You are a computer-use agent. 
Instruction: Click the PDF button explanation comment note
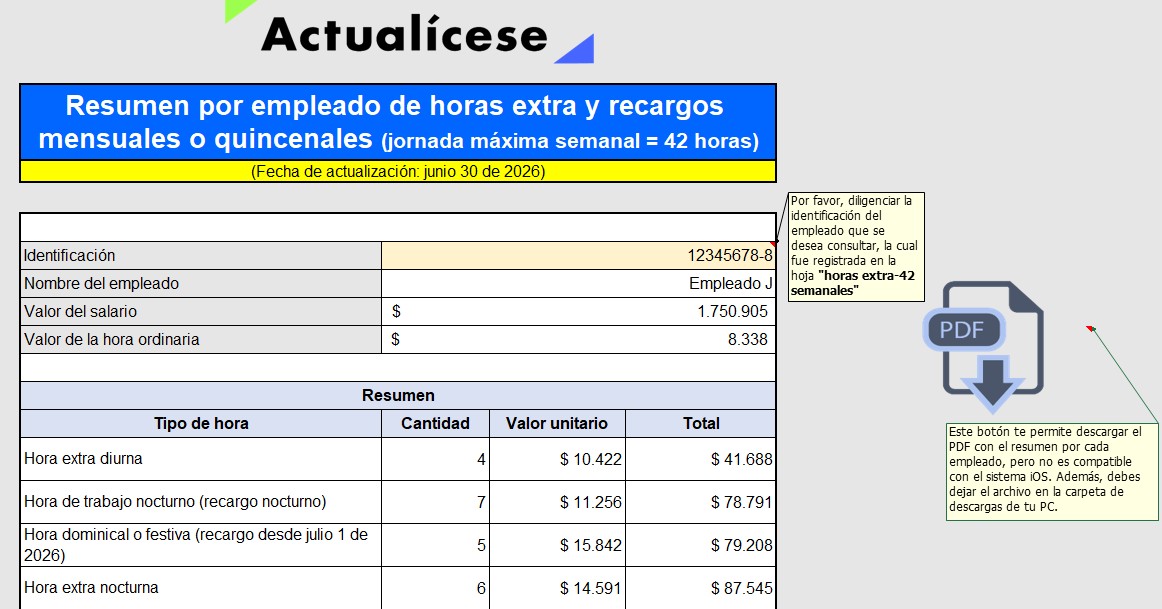1052,470
